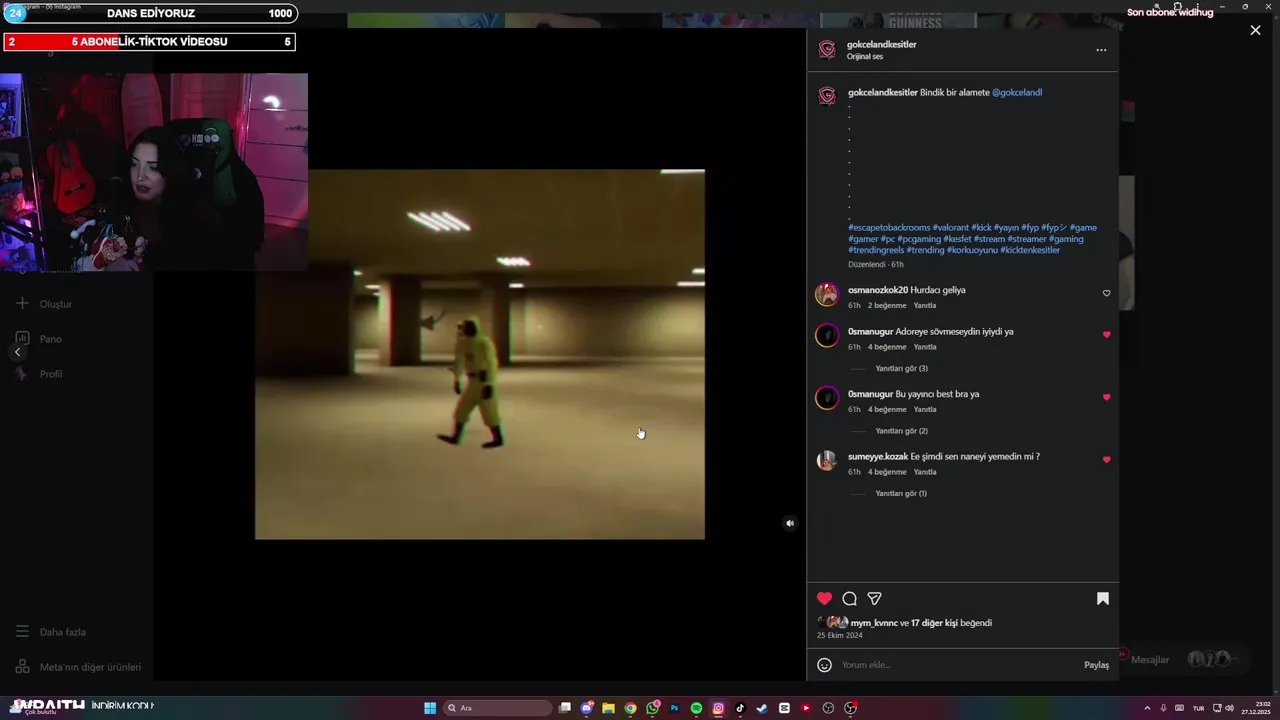This screenshot has width=1280, height=720.
Task: Reply to osmanozkok20 via Yanıtla
Action: (x=925, y=305)
